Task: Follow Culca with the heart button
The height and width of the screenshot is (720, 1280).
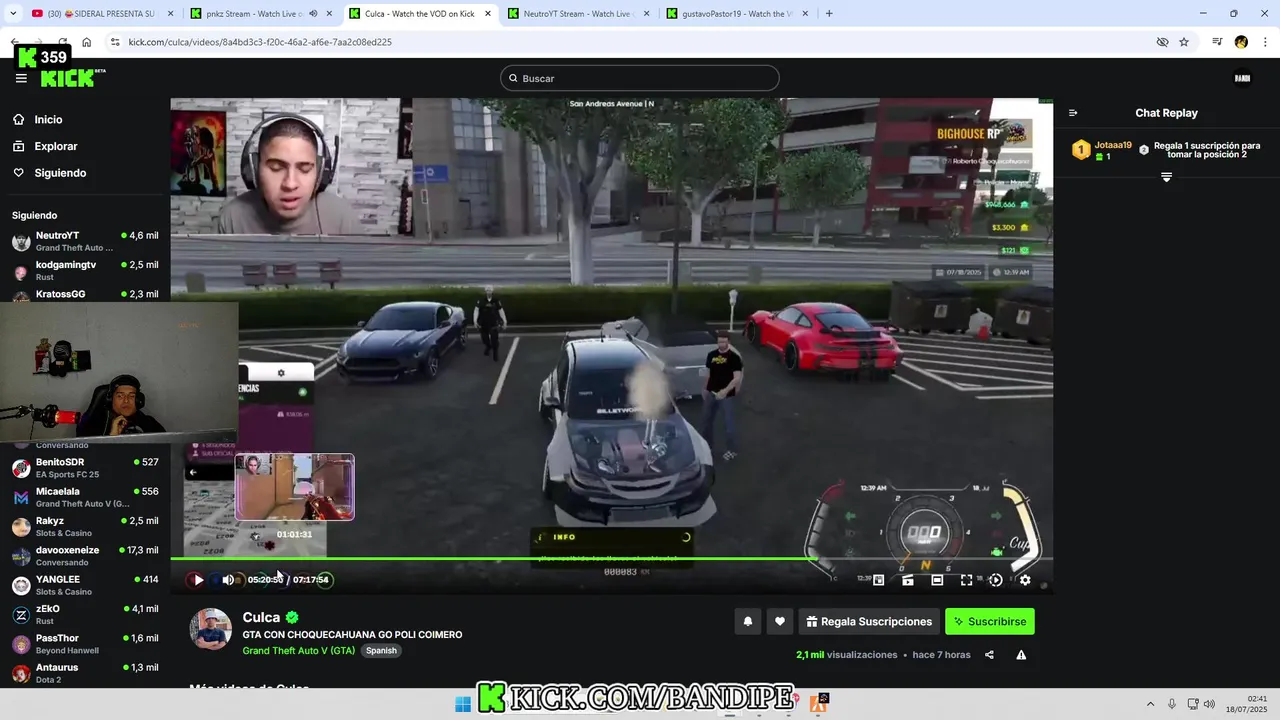Action: pyautogui.click(x=780, y=621)
